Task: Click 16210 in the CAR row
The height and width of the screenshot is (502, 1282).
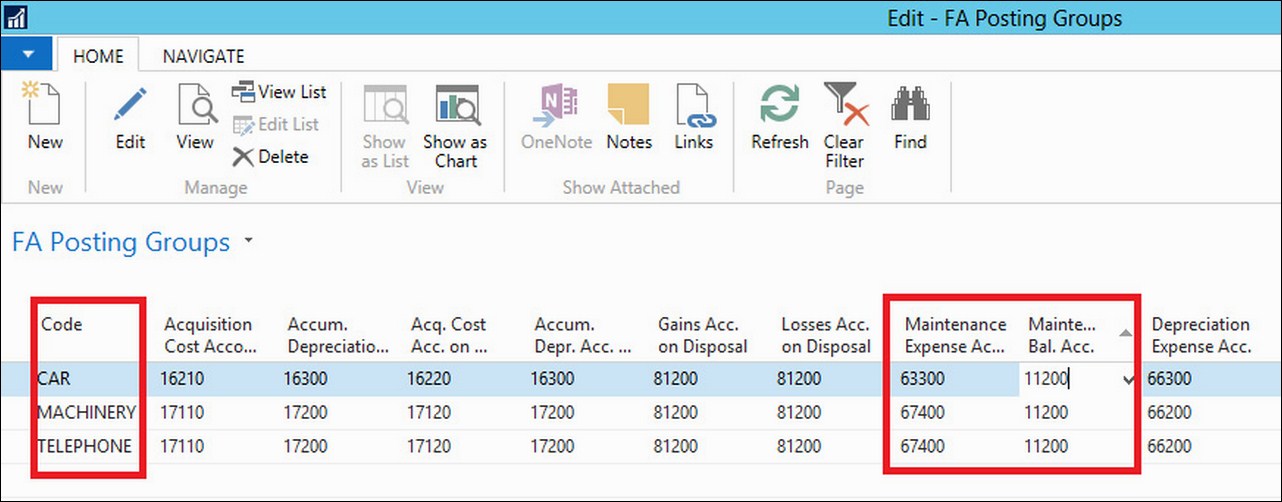Action: (182, 379)
